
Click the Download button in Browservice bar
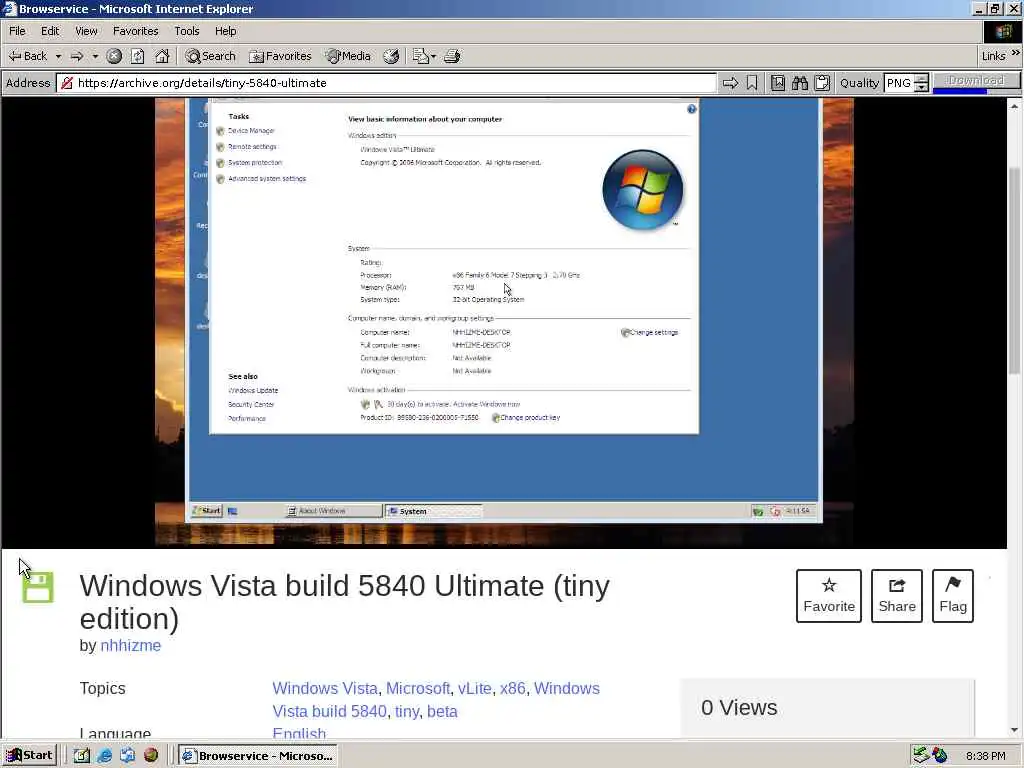point(976,80)
